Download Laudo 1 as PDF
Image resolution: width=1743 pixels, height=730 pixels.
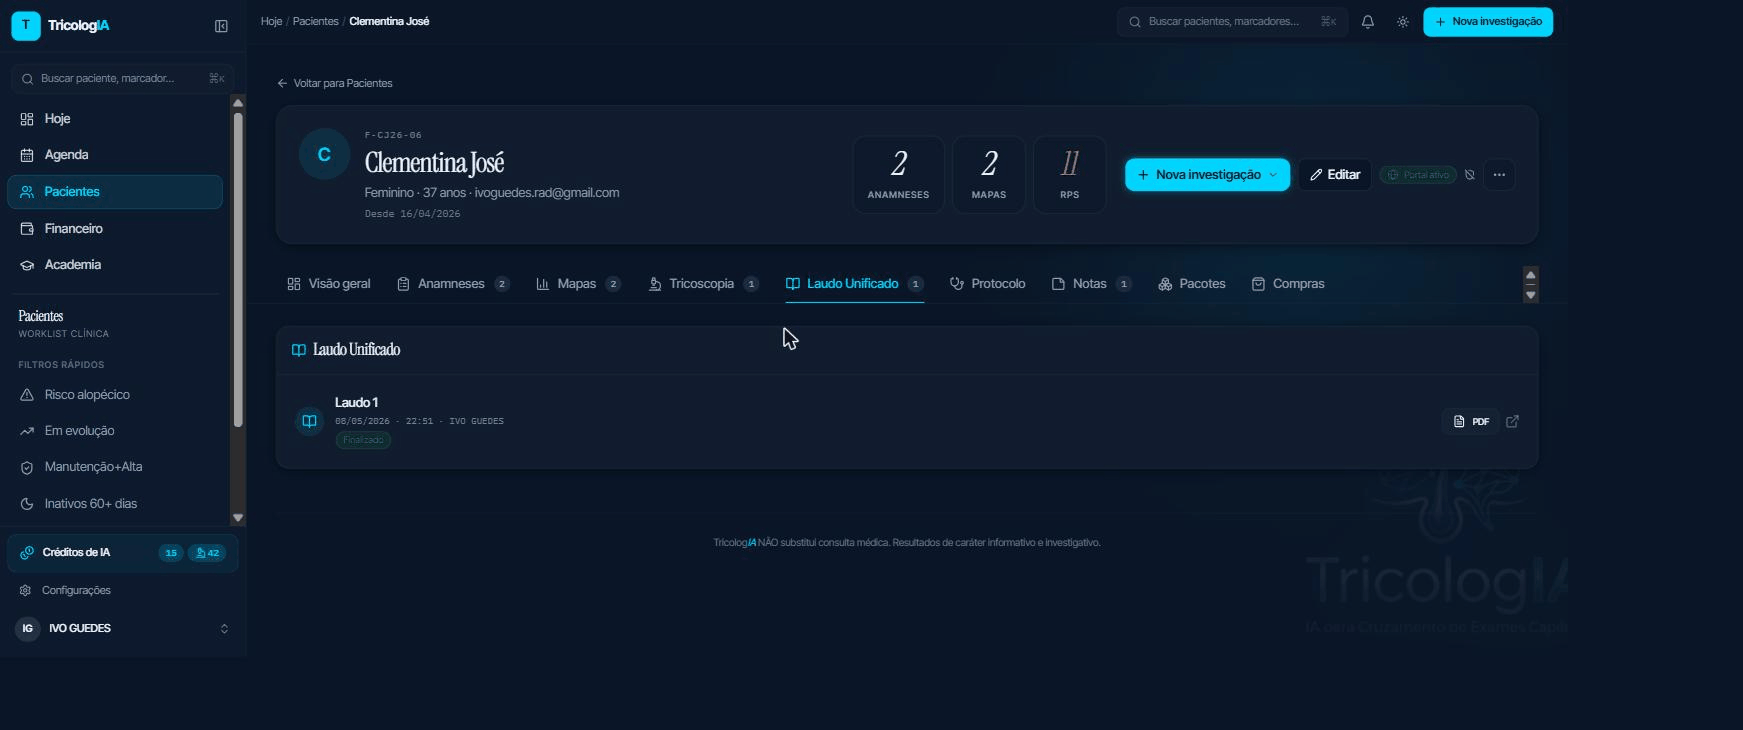[1471, 422]
